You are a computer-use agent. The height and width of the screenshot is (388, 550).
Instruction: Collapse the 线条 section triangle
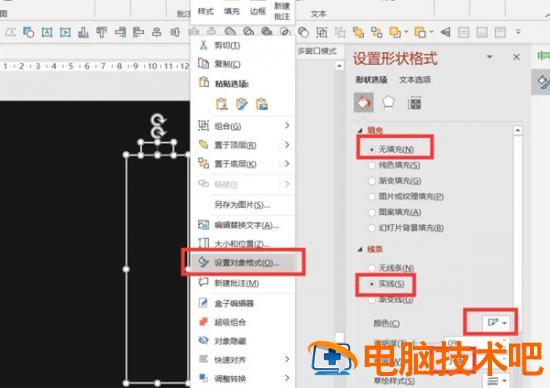(360, 249)
